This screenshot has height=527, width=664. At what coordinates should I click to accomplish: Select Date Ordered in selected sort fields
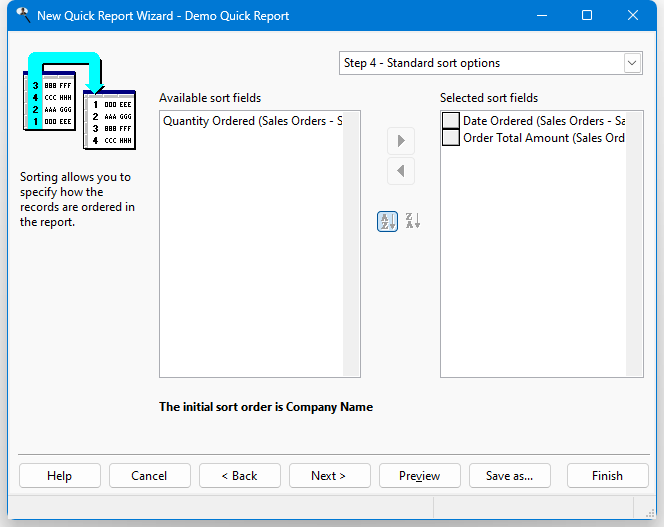coord(544,121)
